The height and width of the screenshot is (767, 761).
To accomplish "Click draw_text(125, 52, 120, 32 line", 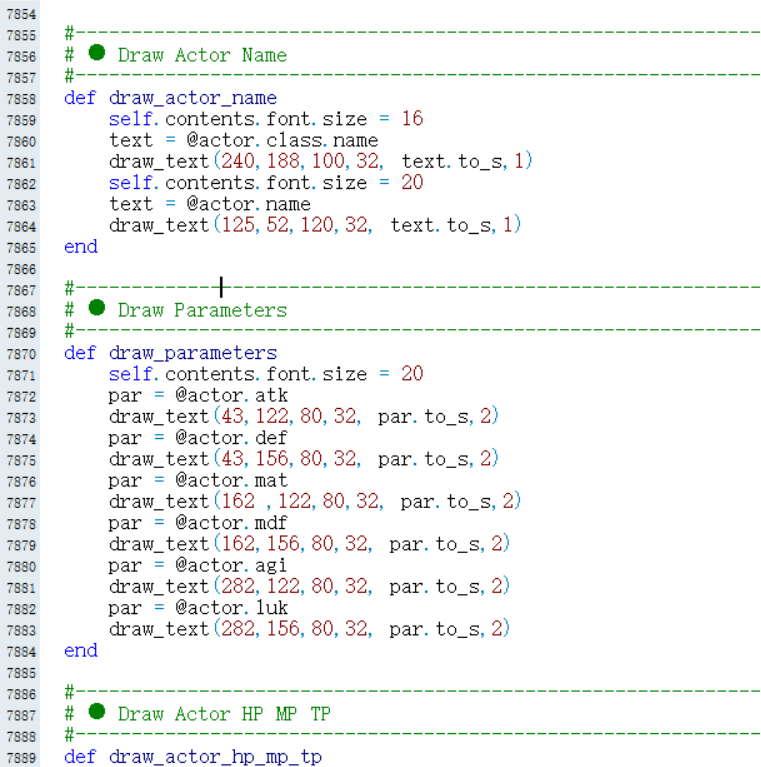I will coord(314,225).
